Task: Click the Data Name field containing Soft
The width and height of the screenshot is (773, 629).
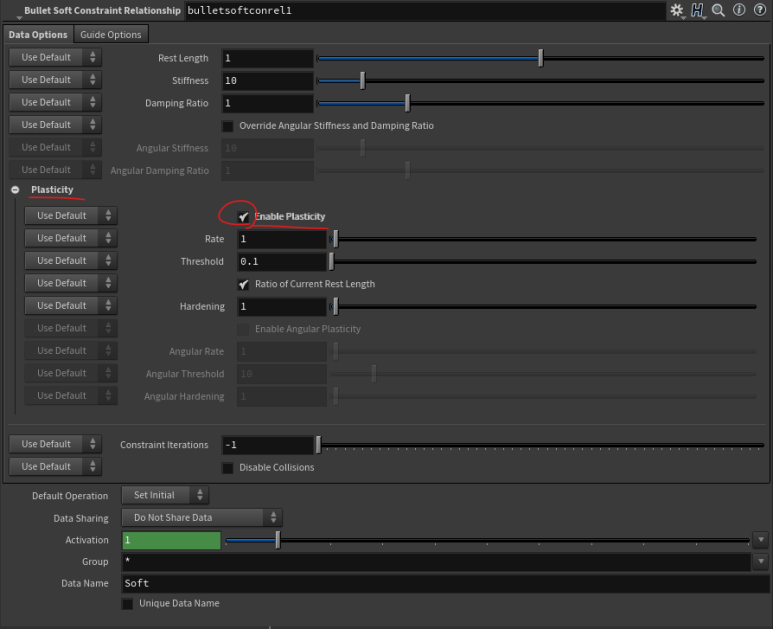Action: [446, 584]
